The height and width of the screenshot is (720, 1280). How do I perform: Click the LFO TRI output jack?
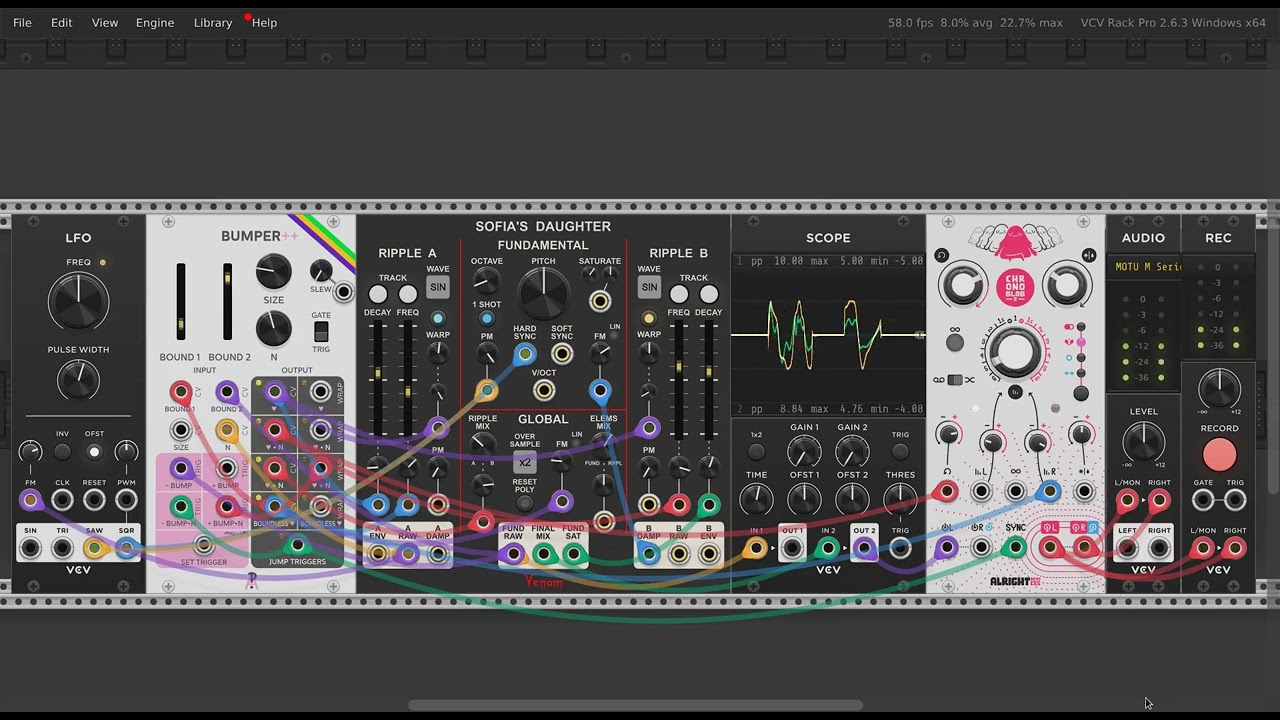[62, 548]
